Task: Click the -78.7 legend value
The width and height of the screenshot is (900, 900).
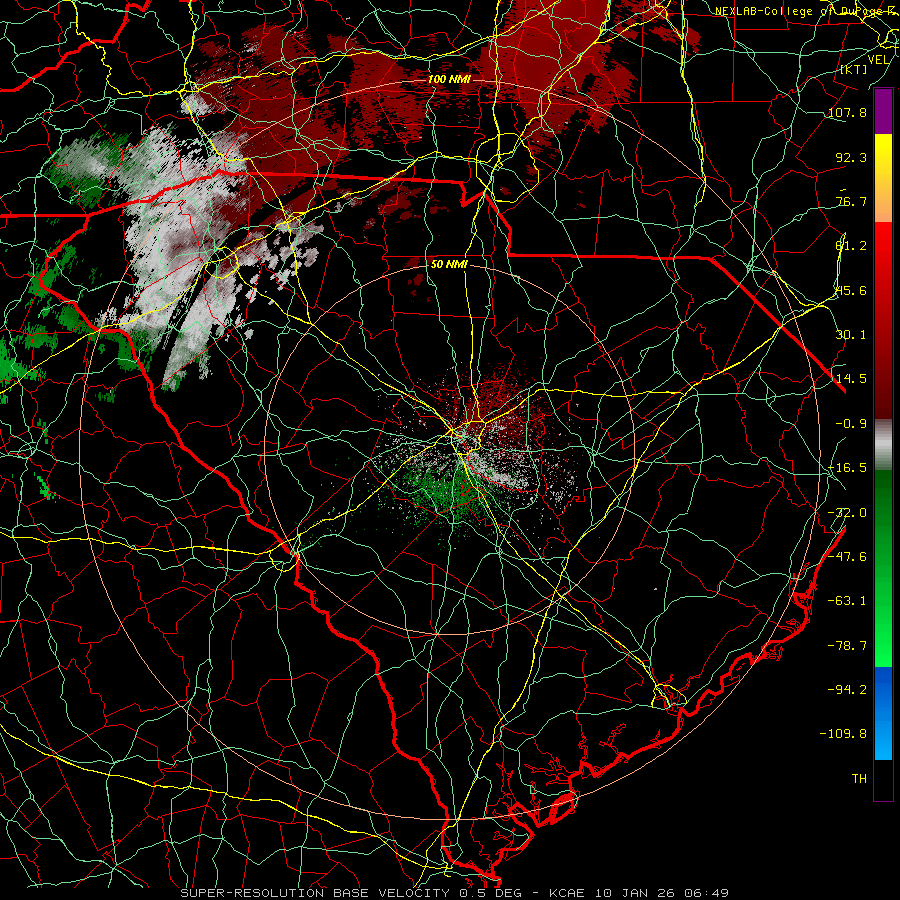Action: pos(847,646)
